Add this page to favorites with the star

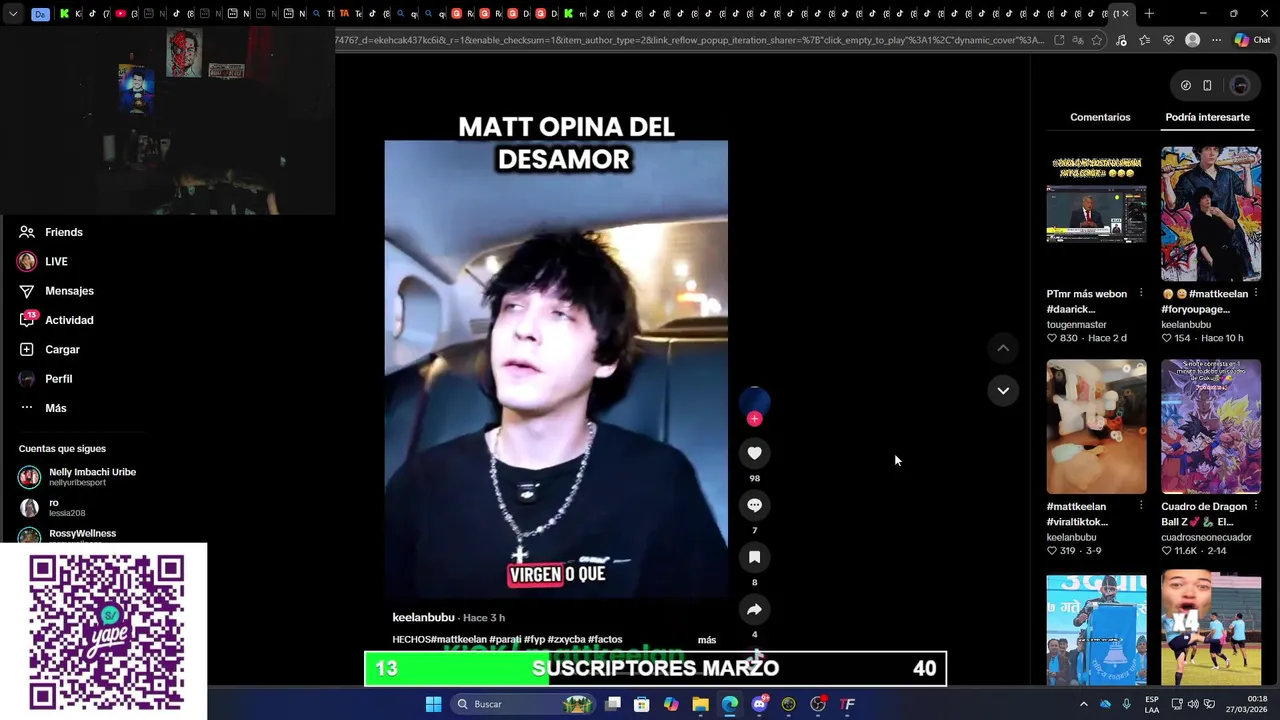pyautogui.click(x=1097, y=40)
